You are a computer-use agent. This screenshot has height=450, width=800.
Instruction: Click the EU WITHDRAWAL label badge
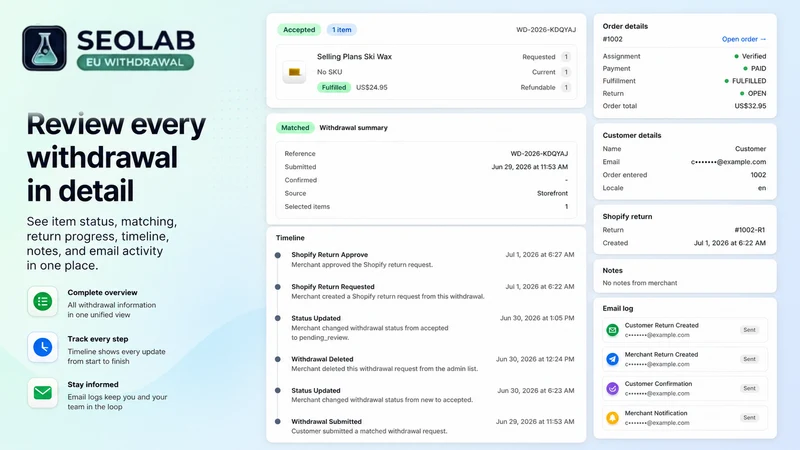[x=135, y=62]
